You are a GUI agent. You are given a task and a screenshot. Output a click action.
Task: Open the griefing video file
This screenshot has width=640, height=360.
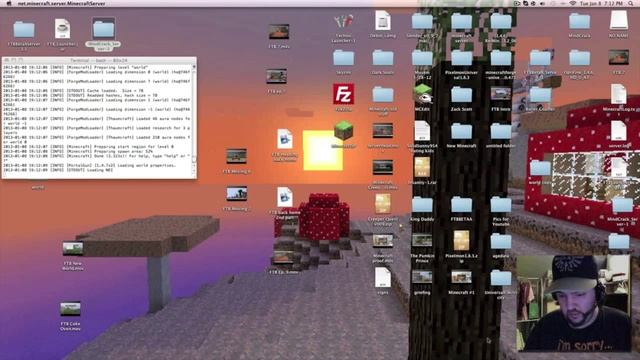click(422, 277)
